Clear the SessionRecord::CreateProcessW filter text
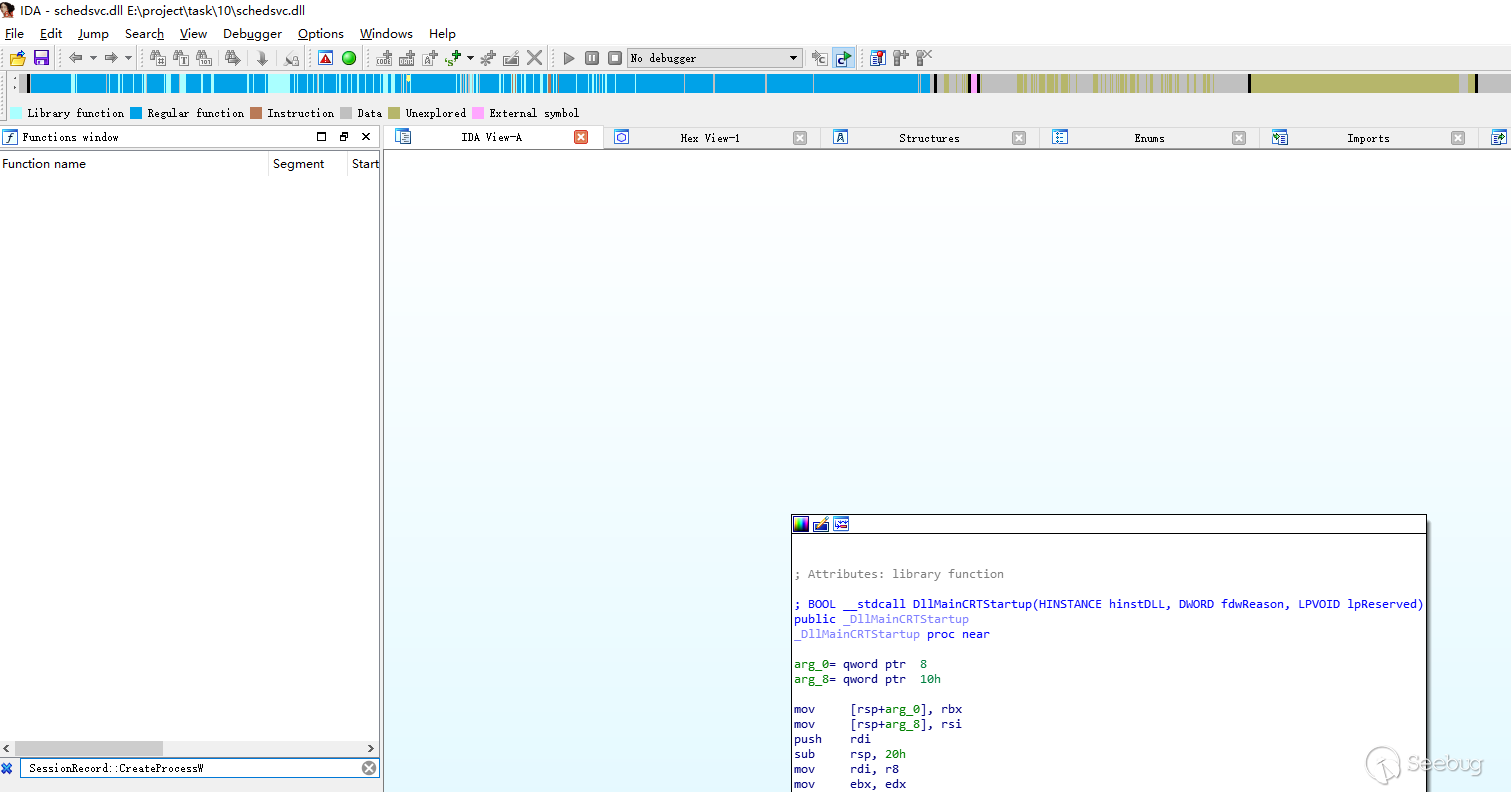 pyautogui.click(x=369, y=768)
